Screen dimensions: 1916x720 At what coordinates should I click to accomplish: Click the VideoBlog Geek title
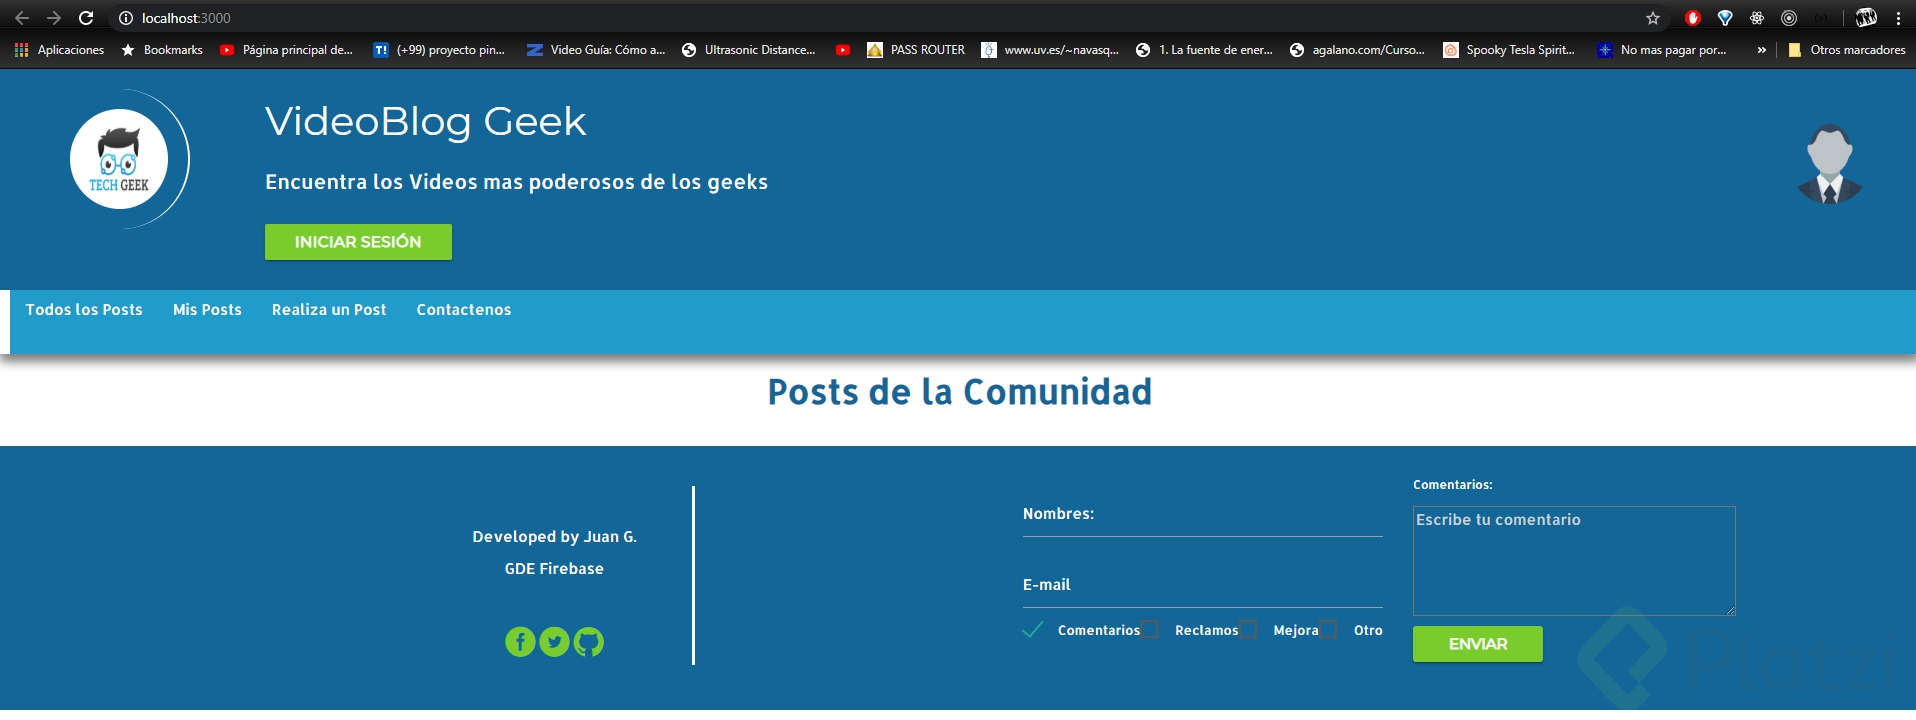[426, 121]
